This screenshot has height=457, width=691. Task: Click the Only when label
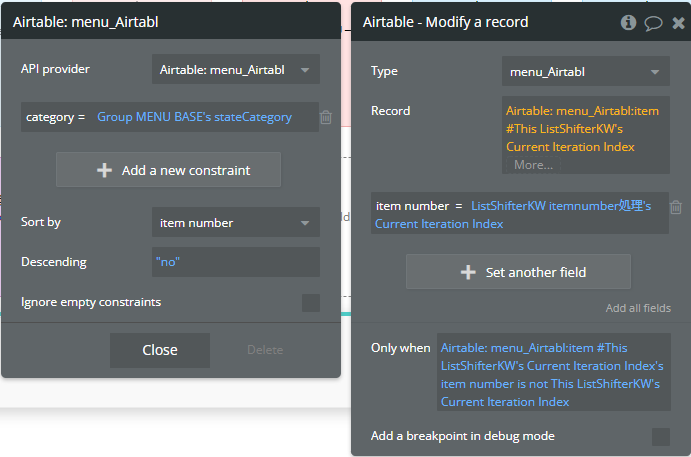click(401, 348)
